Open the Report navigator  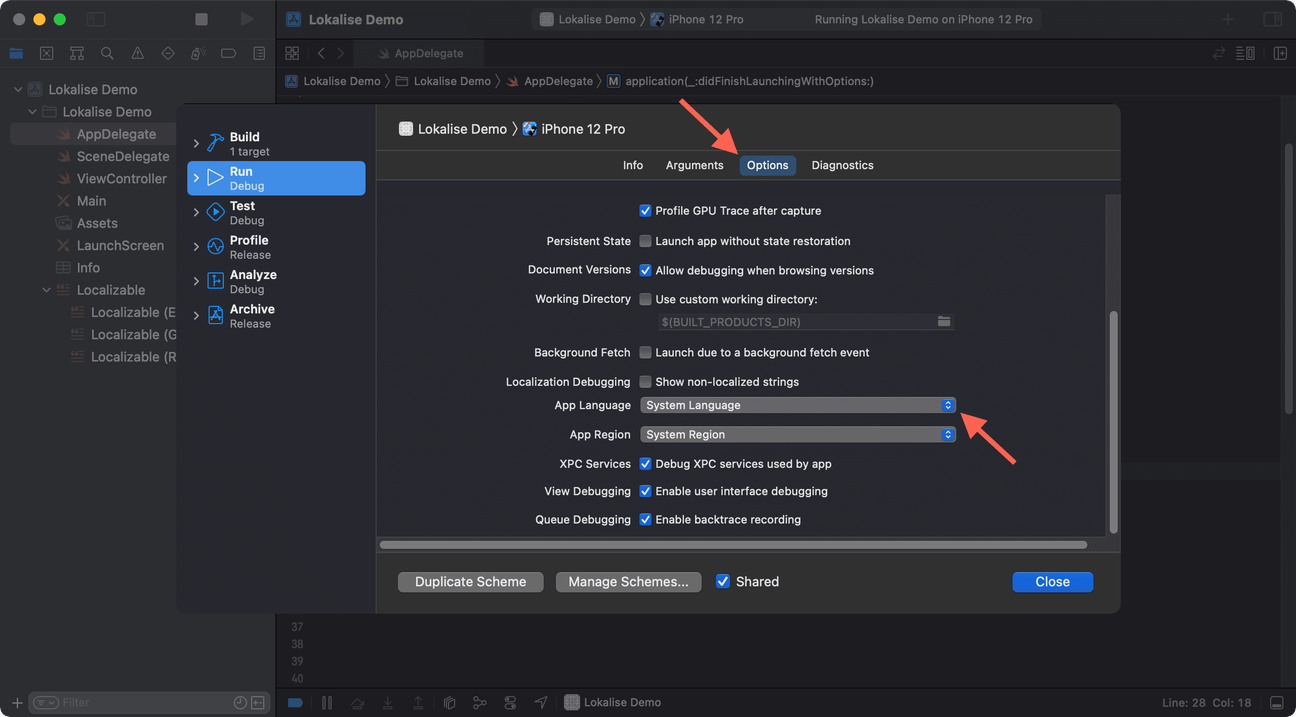coord(259,53)
